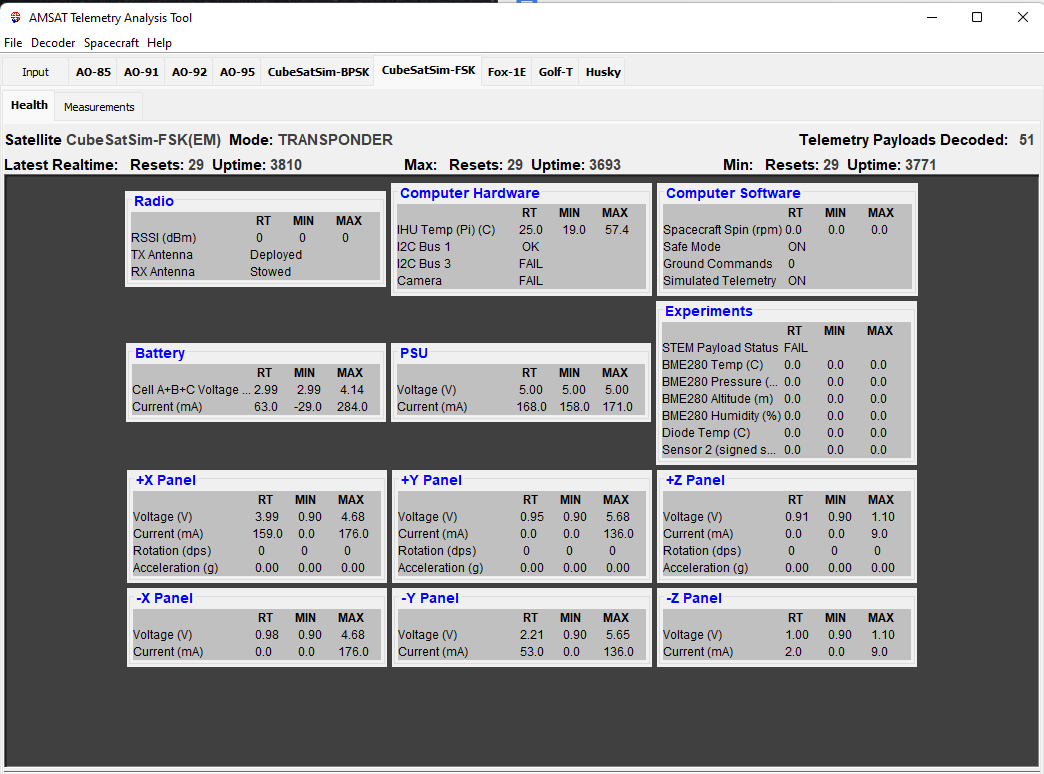1044x774 pixels.
Task: Click the Spacecraft Spin (rpm) label
Action: pos(722,230)
